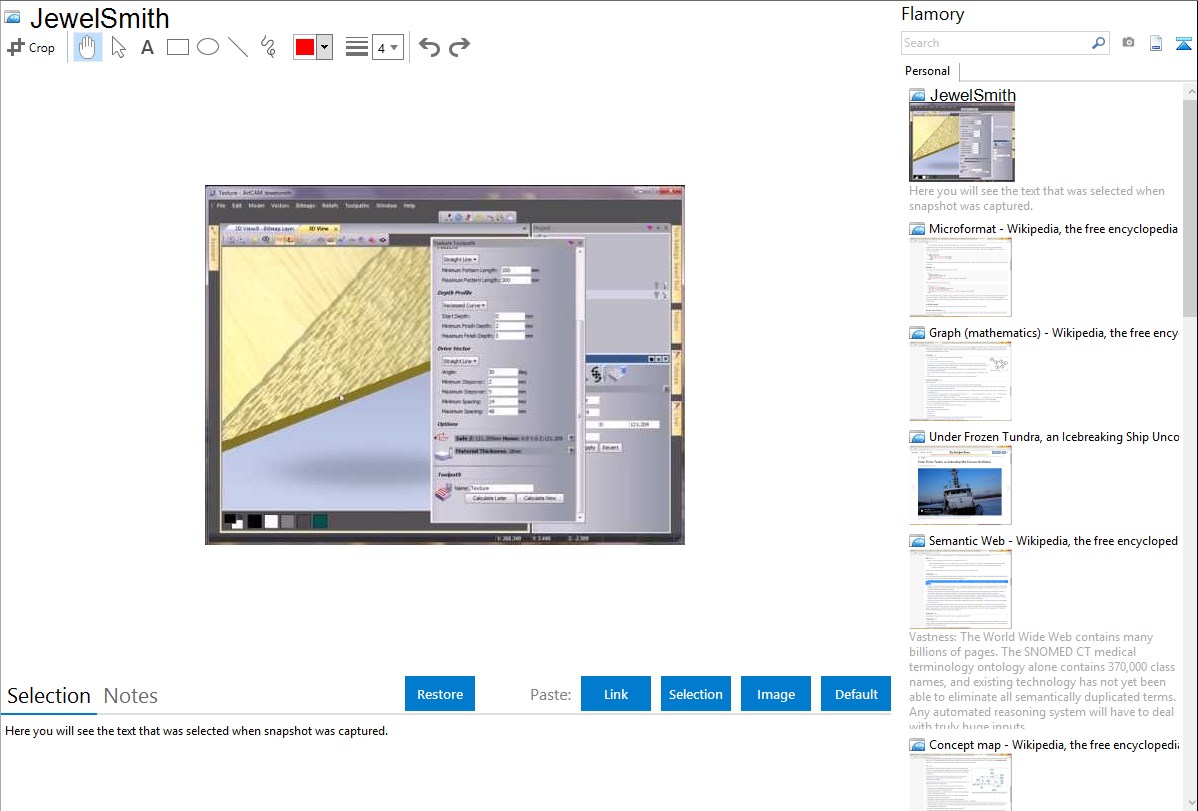
Task: Click the "Here you will see the text" selection note
Action: click(196, 731)
